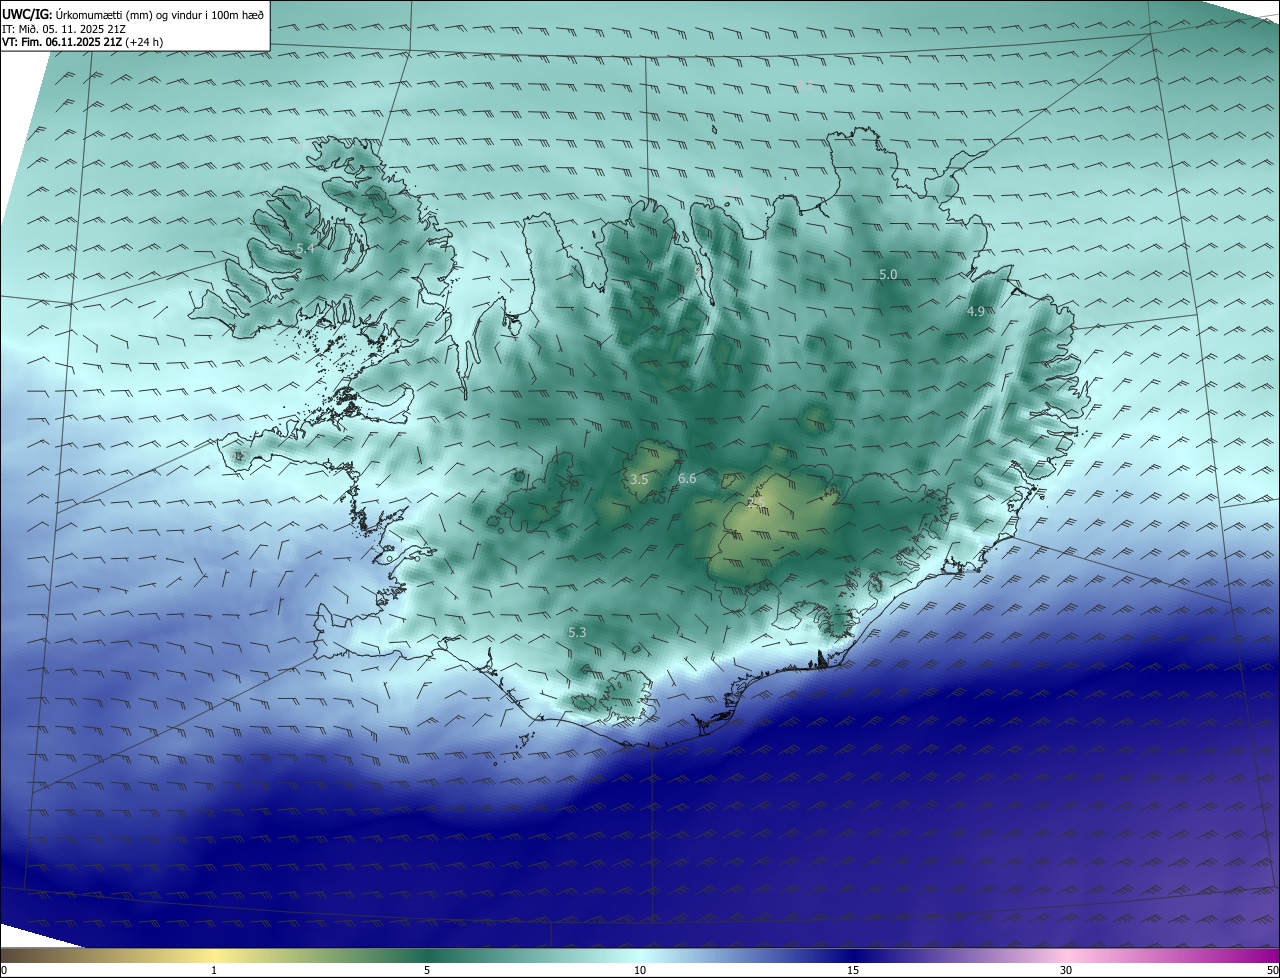Click the 5.3 value on the map

tap(577, 632)
